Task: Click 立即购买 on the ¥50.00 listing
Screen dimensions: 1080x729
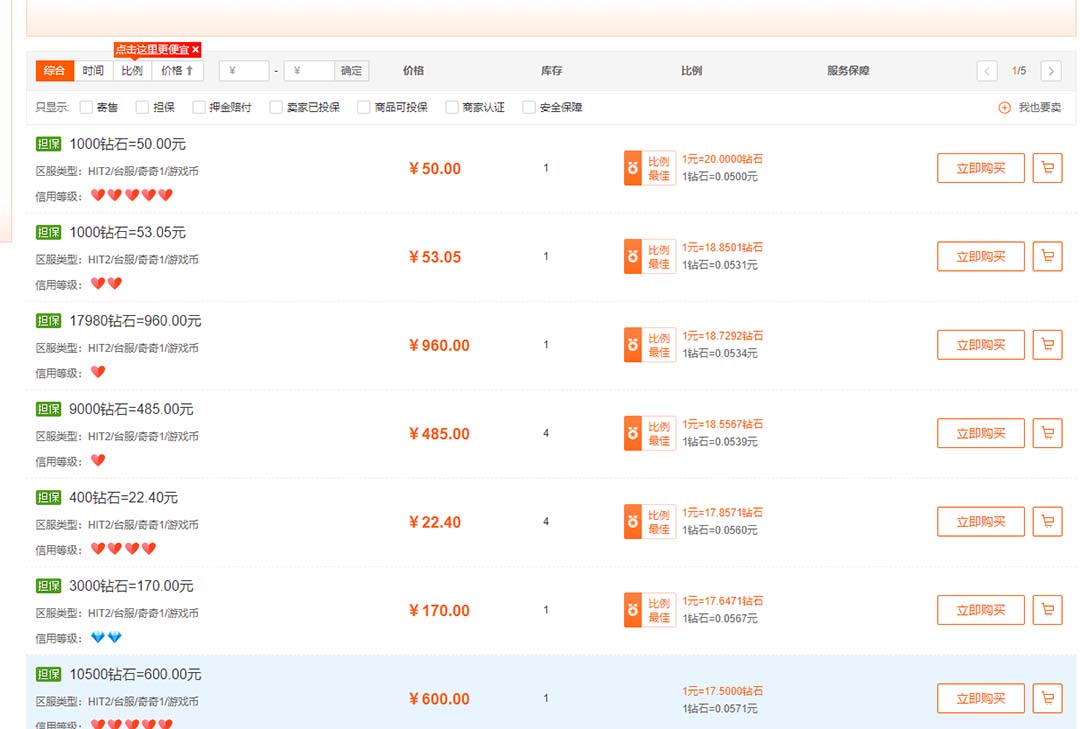Action: point(980,168)
